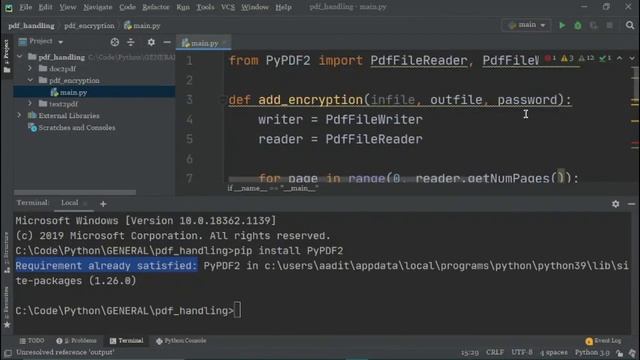Toggle the Project side tool window strip
Image resolution: width=640 pixels, height=360 pixels.
click(7, 56)
